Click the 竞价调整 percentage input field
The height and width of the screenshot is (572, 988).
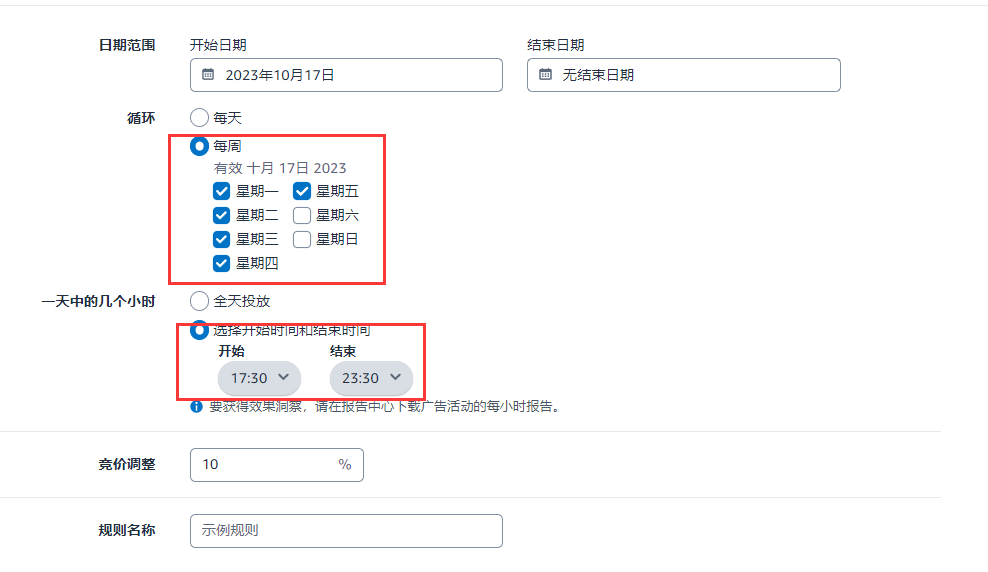pos(277,465)
